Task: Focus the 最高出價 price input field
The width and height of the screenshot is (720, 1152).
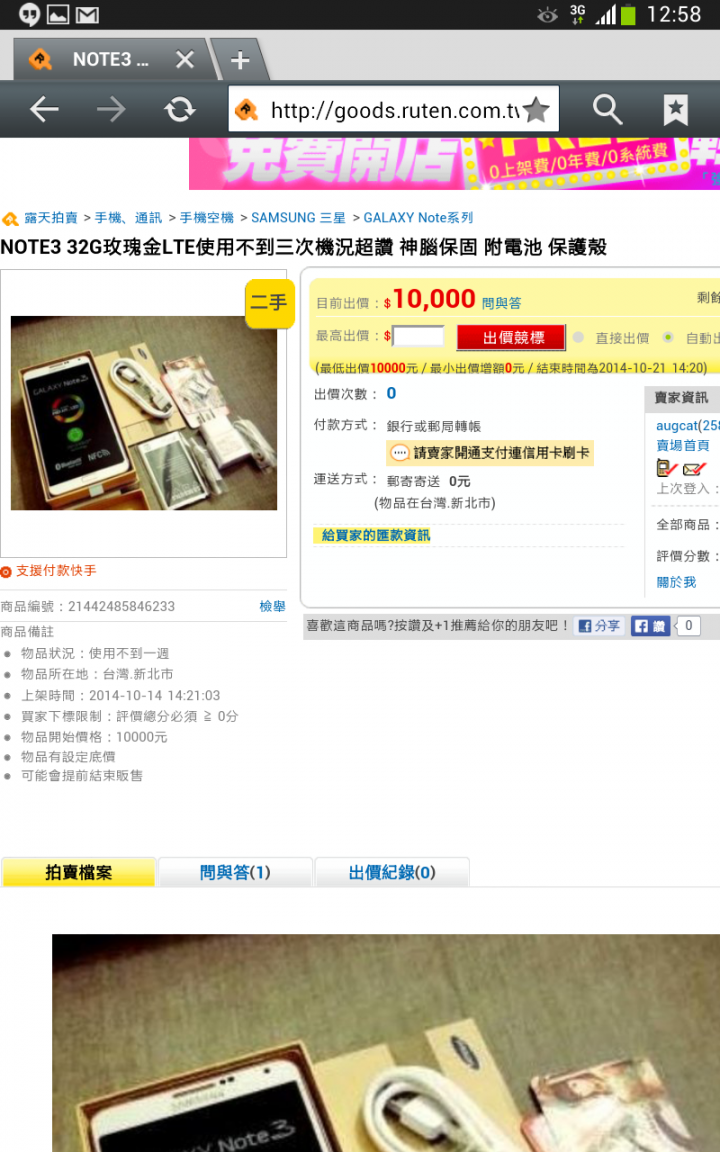Action: point(418,336)
